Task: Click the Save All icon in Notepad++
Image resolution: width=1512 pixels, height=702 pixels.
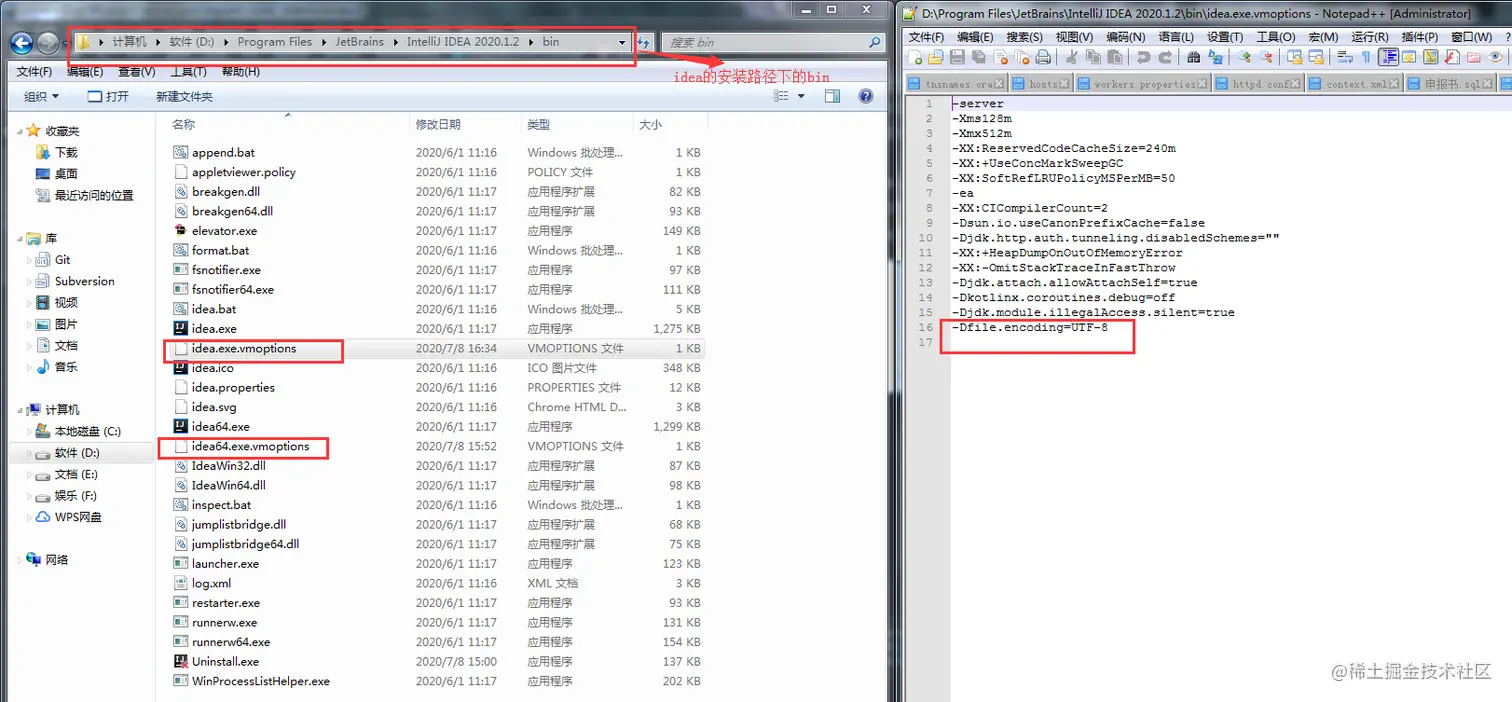Action: 979,57
